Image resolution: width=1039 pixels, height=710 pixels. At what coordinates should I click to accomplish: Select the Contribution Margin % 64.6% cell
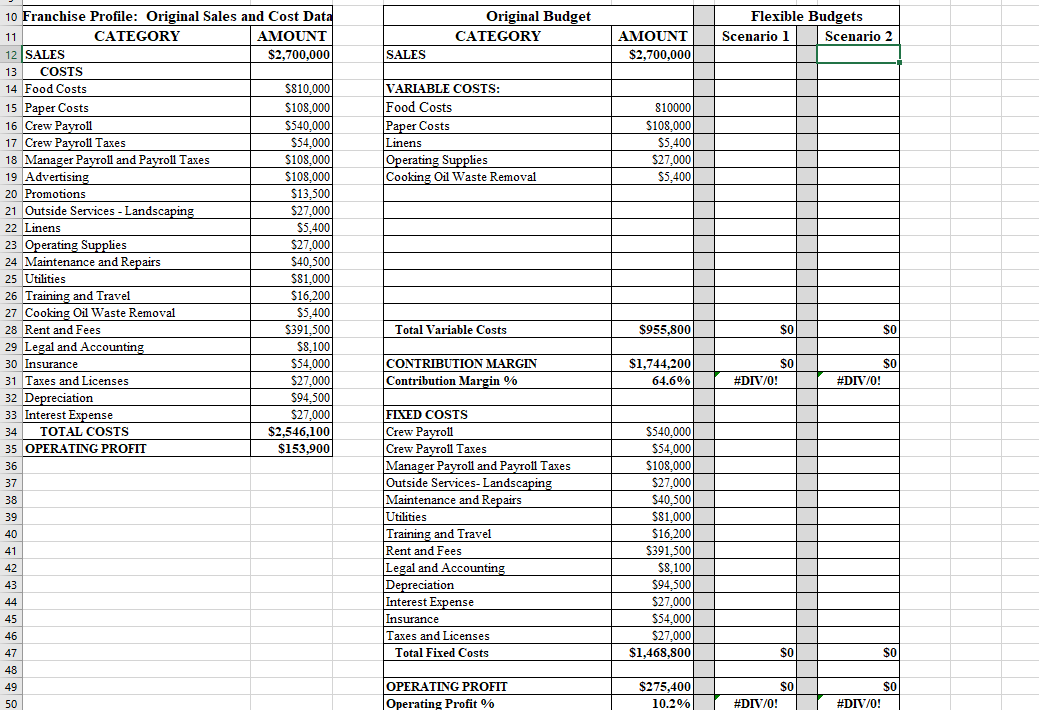(652, 381)
